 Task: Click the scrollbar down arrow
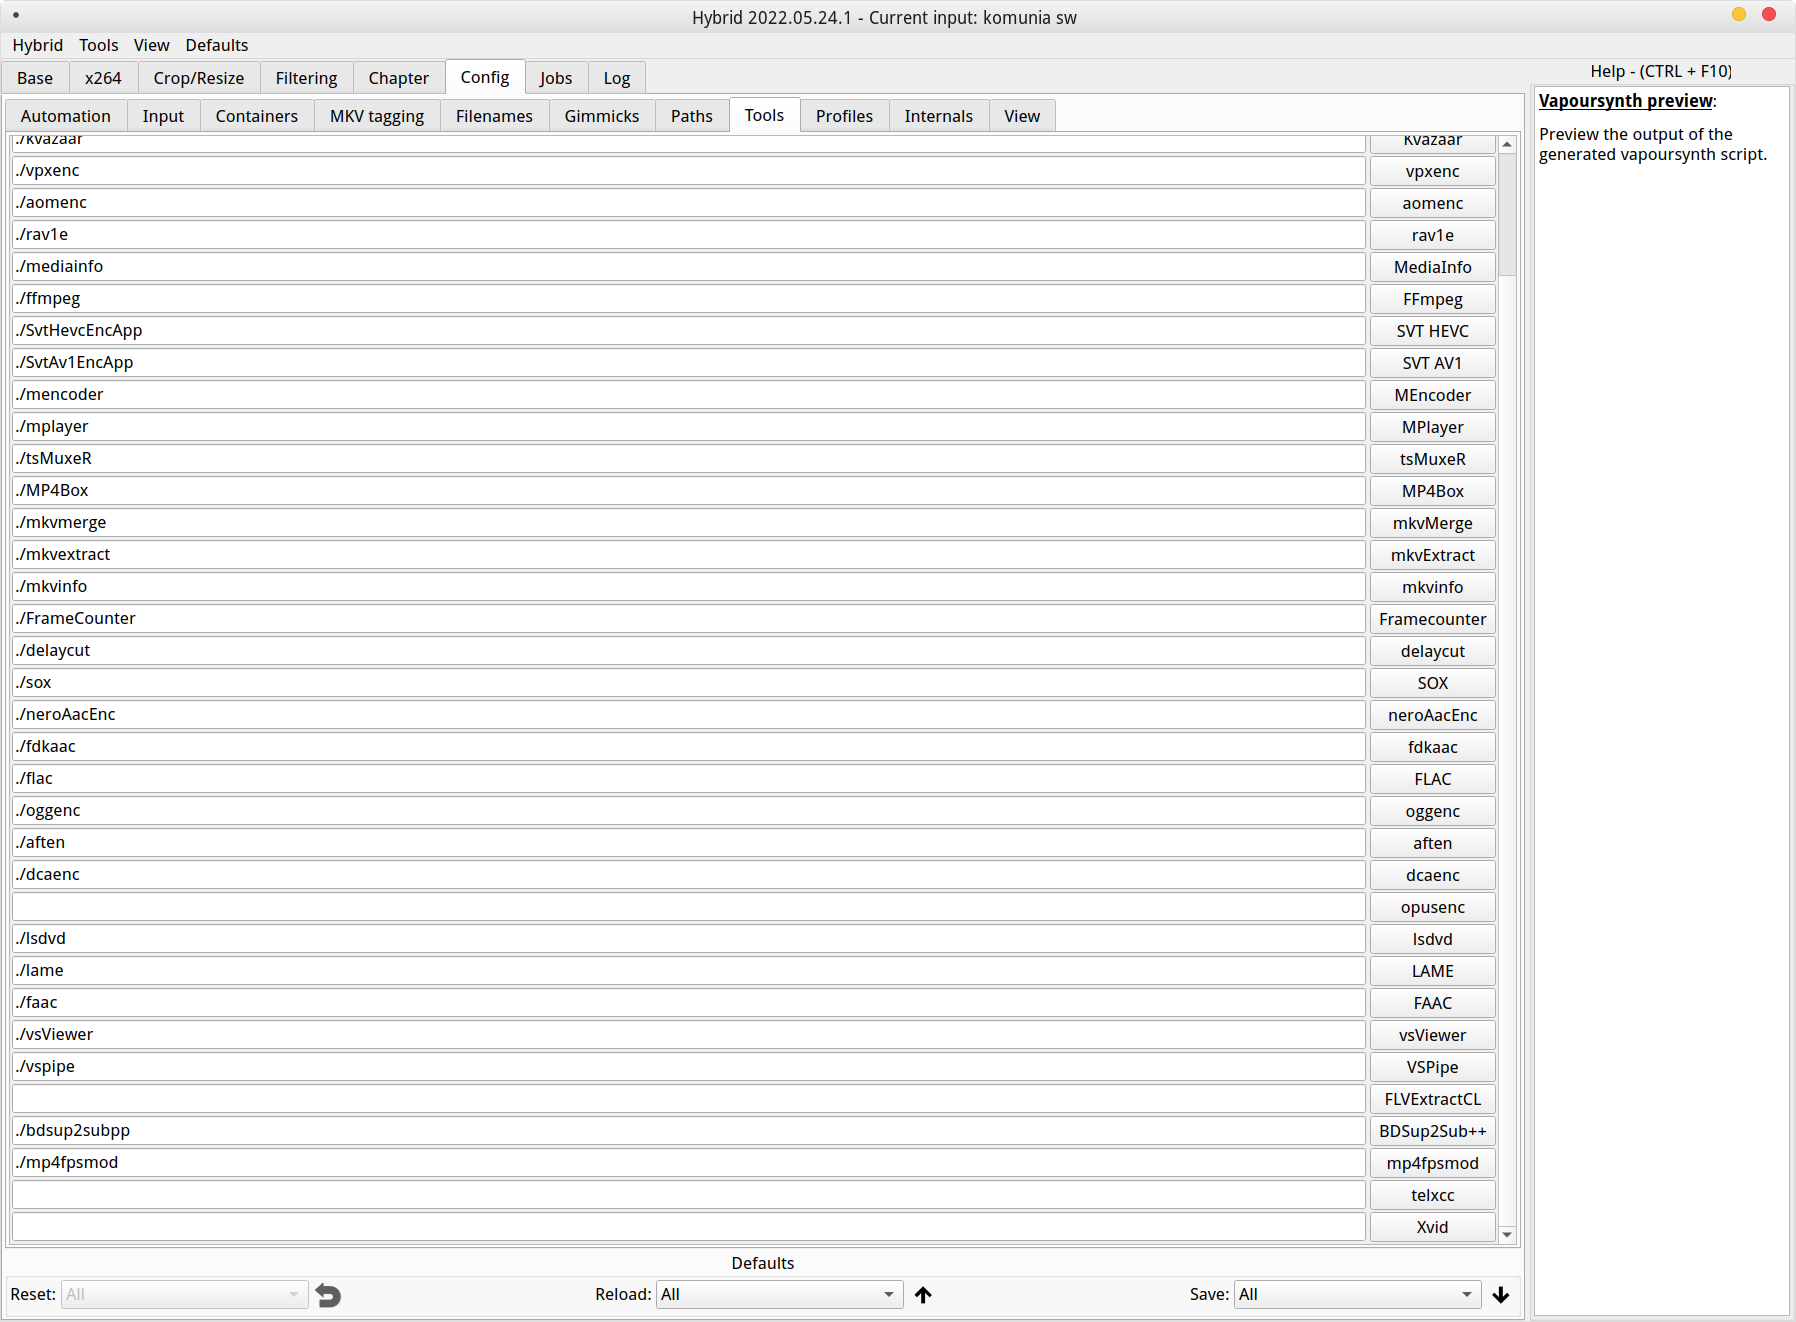click(1507, 1235)
